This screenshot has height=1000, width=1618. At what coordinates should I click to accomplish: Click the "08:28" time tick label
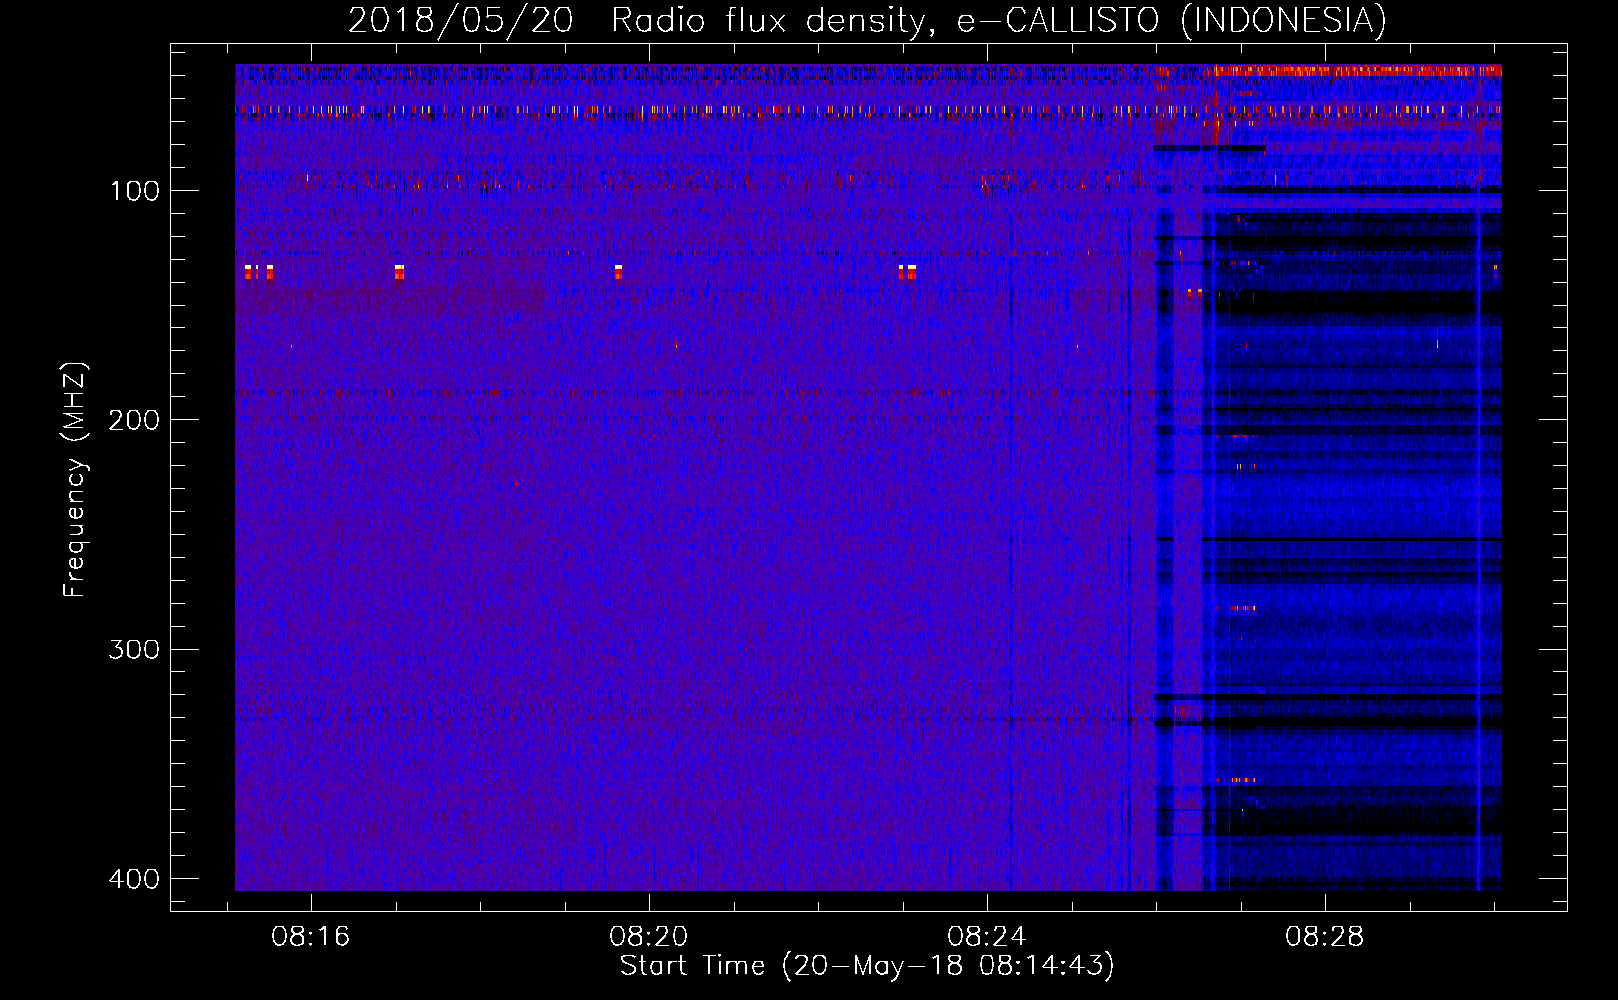click(1325, 937)
